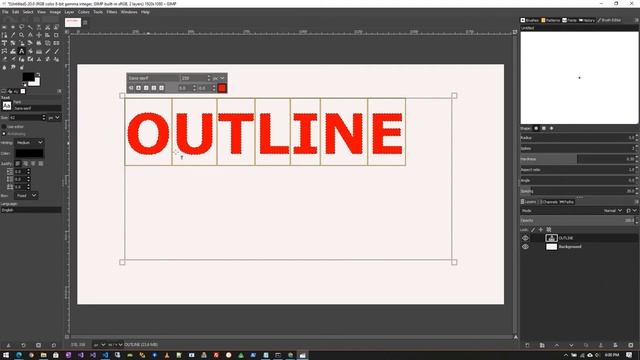Raise layer with up arrow button
The height and width of the screenshot is (360, 640).
557,345
